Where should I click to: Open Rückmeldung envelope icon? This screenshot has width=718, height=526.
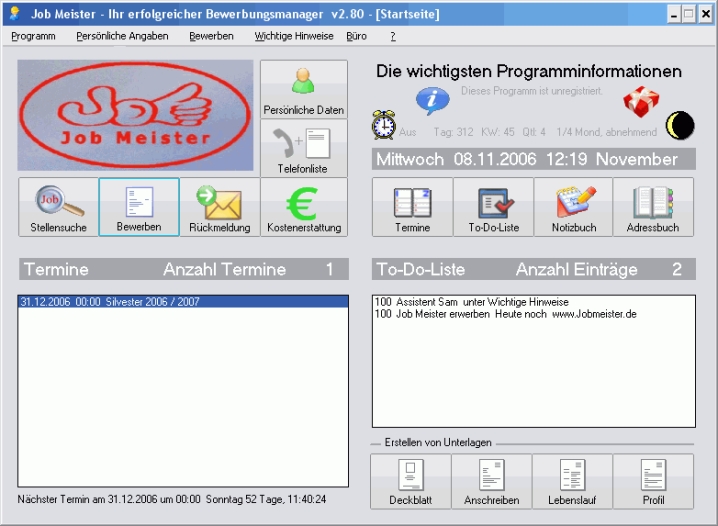219,207
